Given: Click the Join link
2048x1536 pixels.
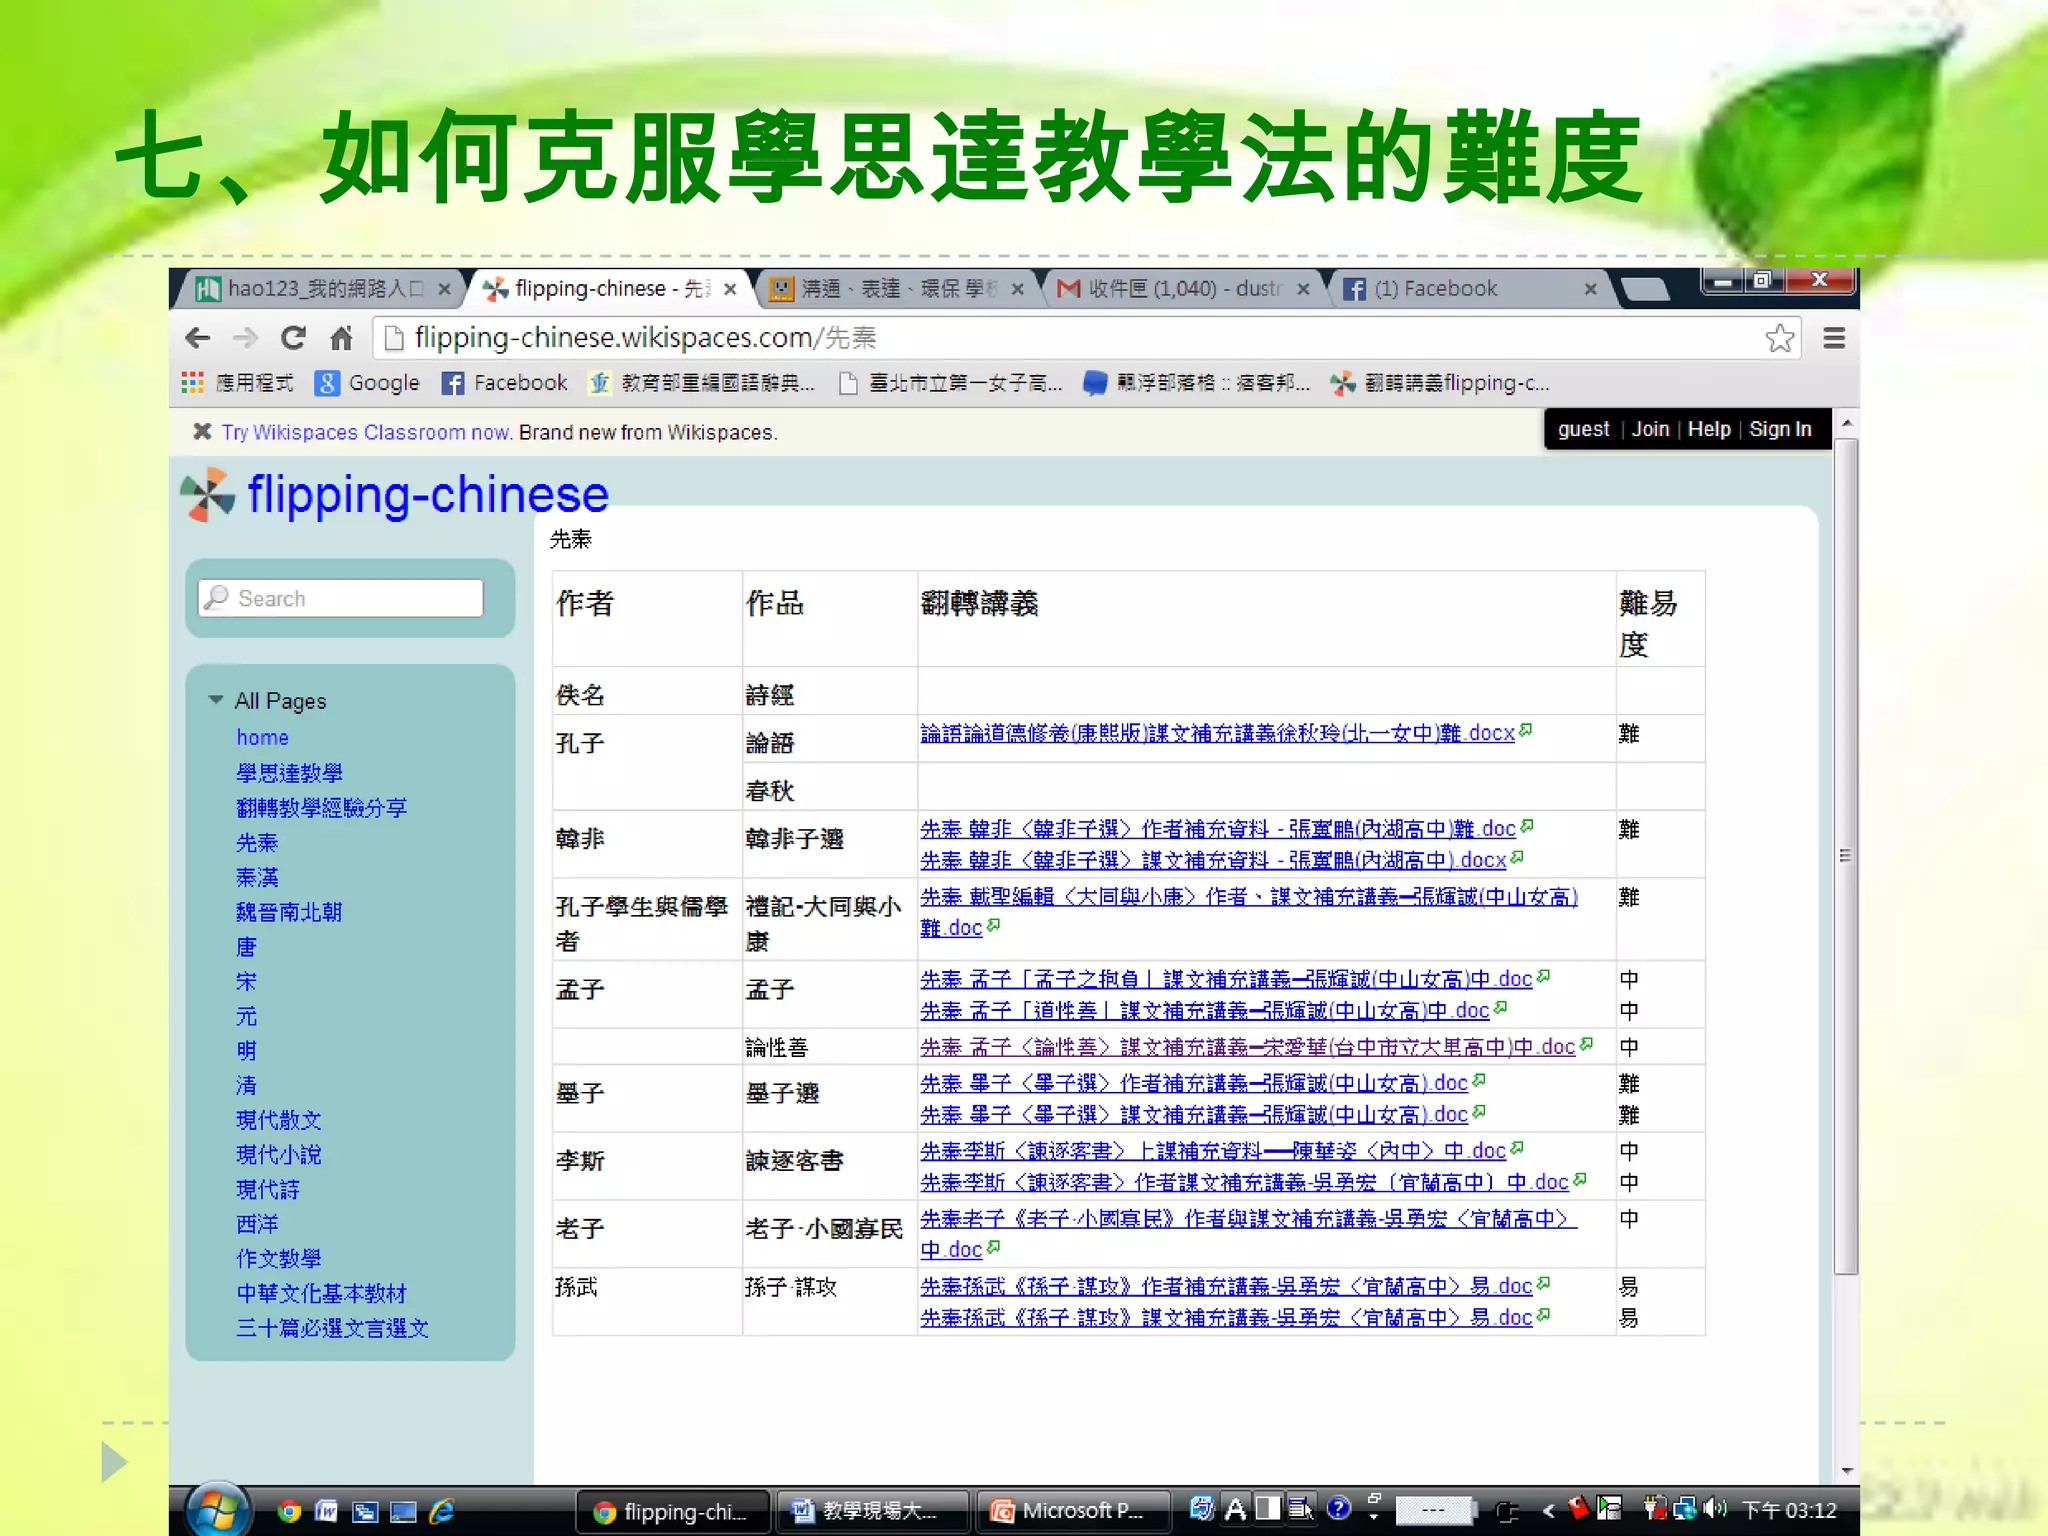Looking at the screenshot, I should point(1650,429).
